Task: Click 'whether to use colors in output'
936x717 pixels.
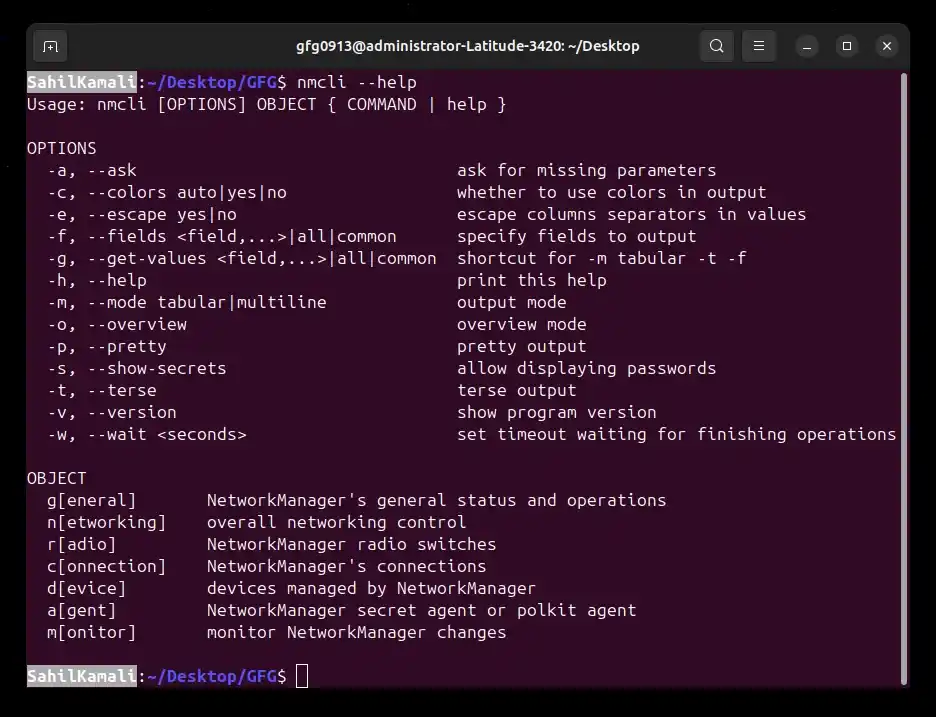Action: click(611, 192)
